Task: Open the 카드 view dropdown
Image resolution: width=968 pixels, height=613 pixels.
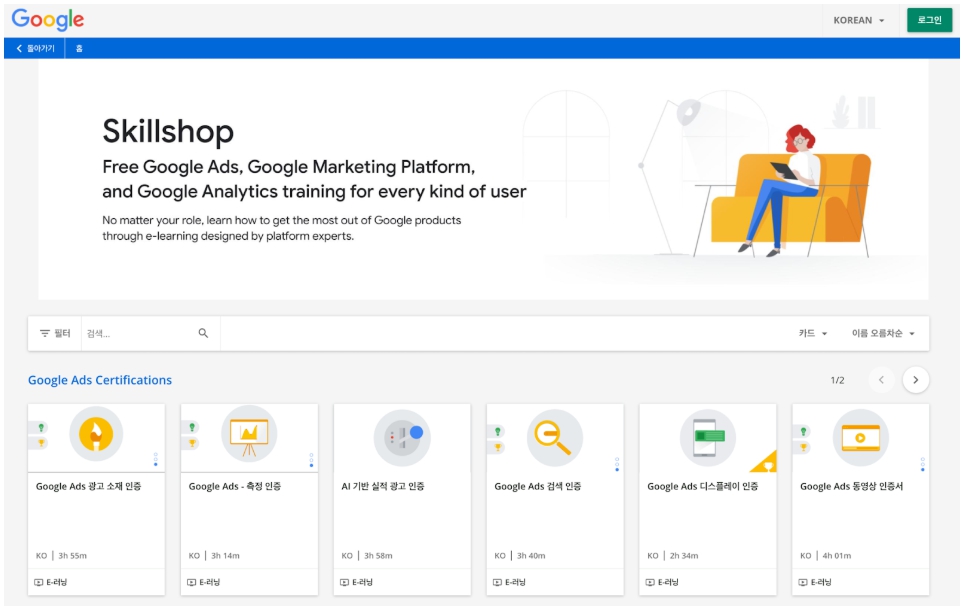Action: click(x=812, y=333)
